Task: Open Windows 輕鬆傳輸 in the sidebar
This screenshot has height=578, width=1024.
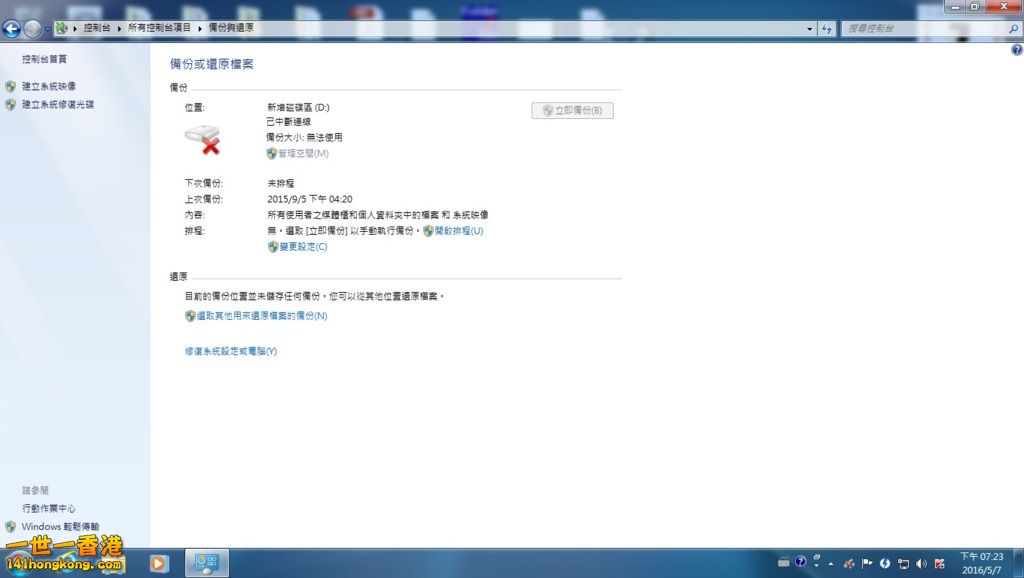Action: pyautogui.click(x=60, y=527)
